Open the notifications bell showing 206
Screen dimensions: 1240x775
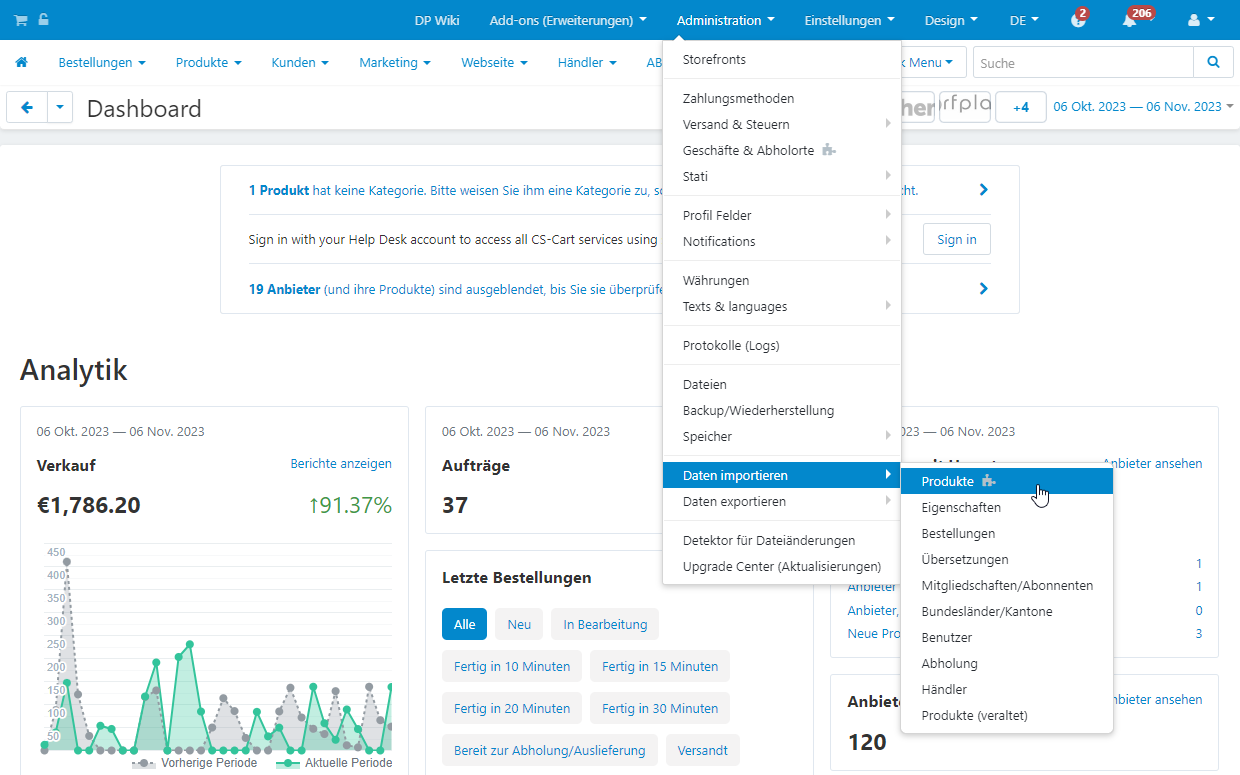[x=1130, y=20]
